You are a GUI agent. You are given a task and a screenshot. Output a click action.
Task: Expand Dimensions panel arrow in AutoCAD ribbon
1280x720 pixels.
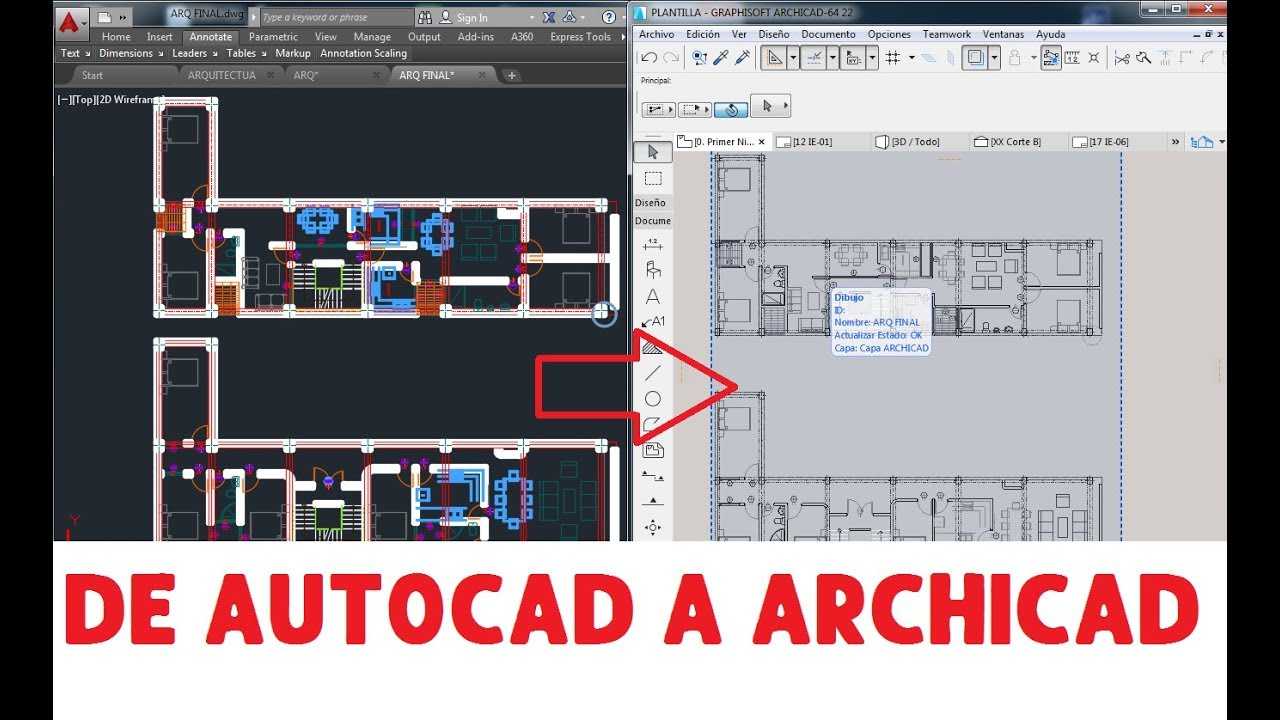(160, 53)
